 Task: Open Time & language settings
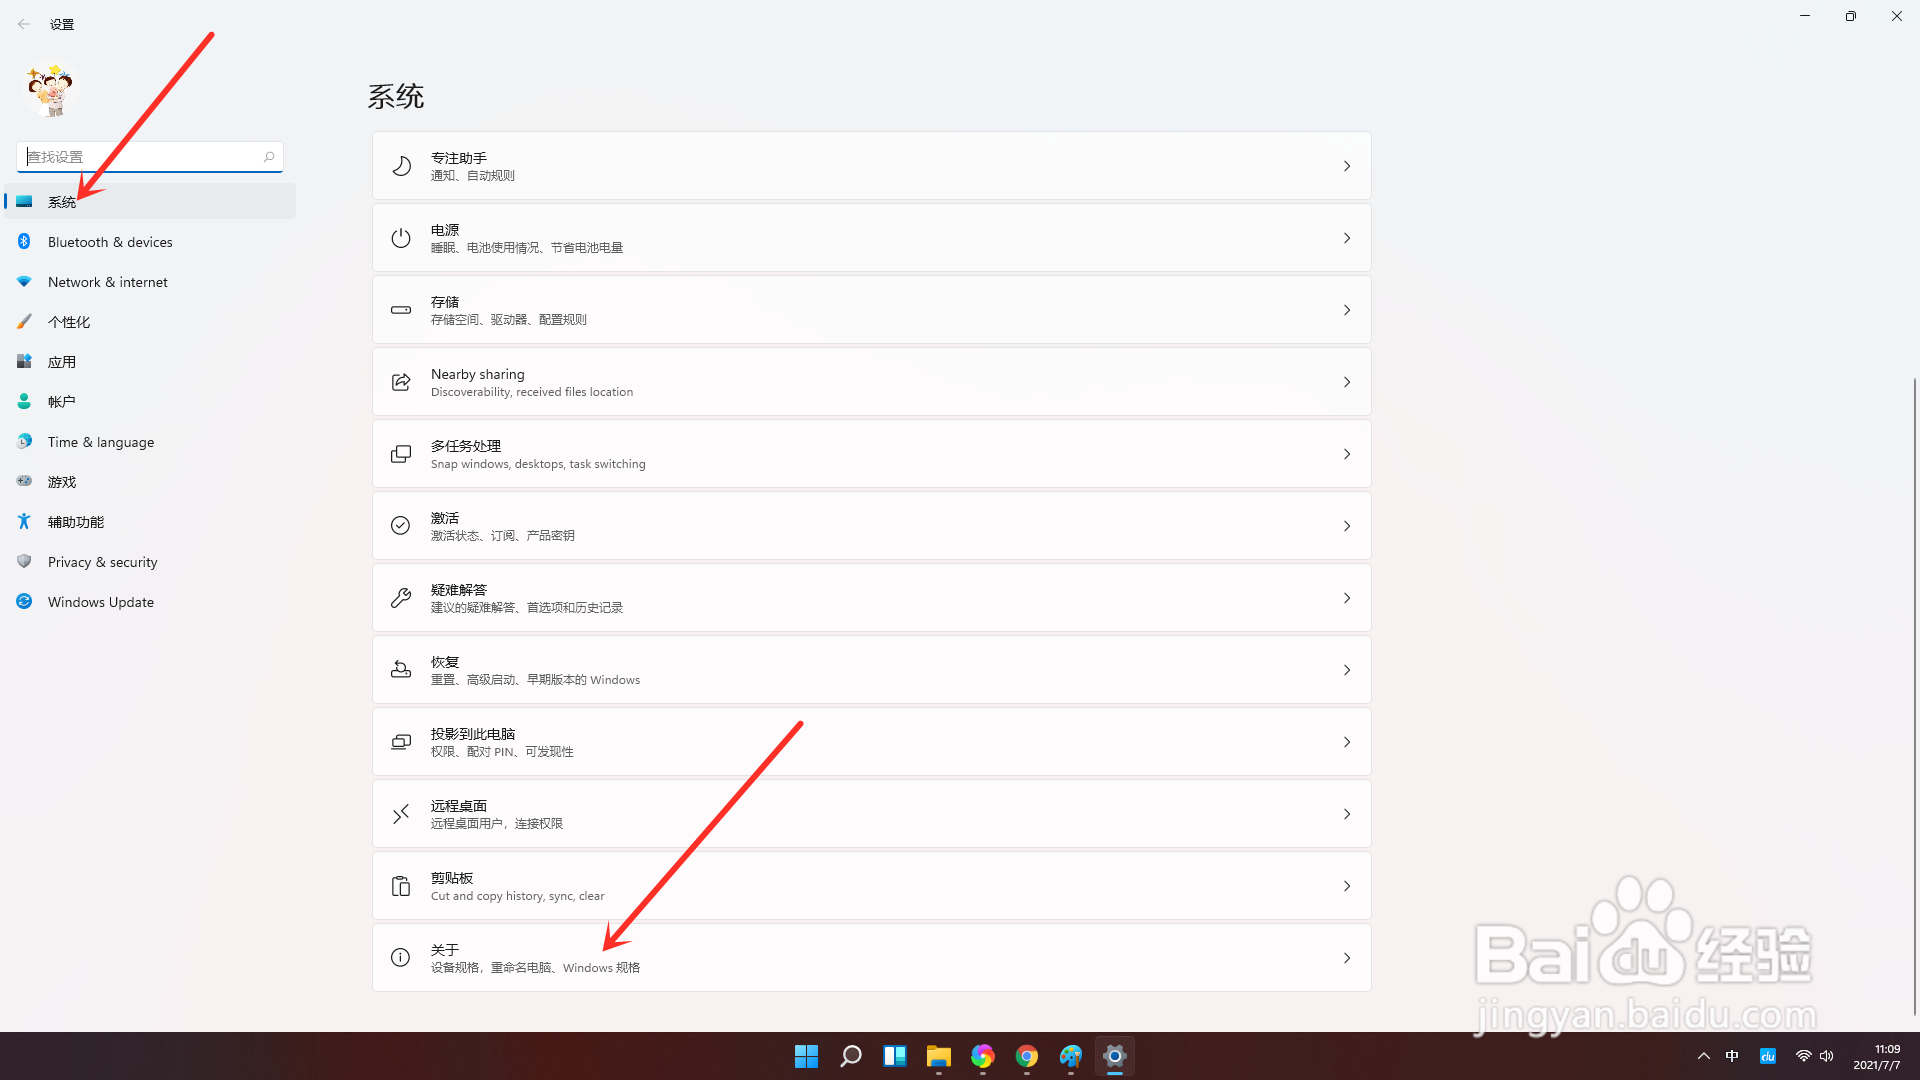tap(150, 442)
